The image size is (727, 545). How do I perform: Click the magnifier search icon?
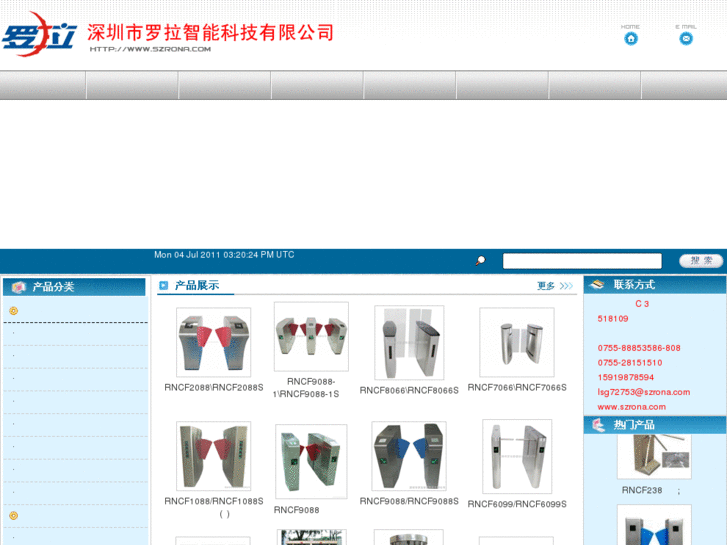[480, 260]
